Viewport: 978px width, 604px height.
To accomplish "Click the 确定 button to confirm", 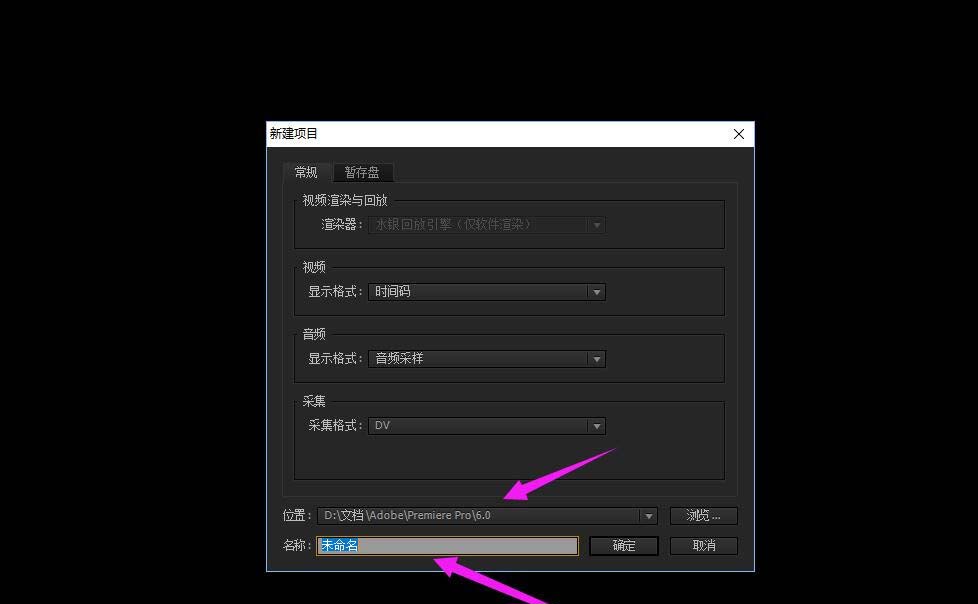I will coord(623,545).
